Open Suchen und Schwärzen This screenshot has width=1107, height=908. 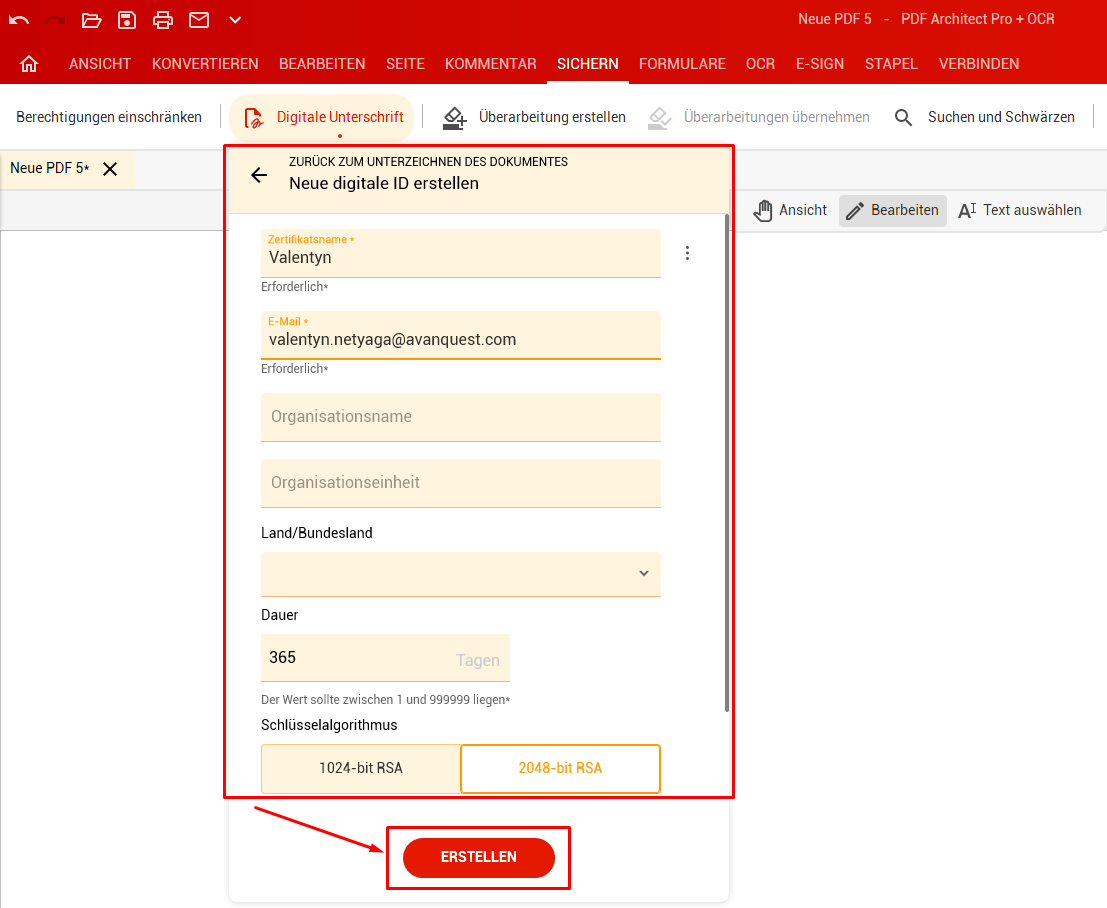click(985, 117)
